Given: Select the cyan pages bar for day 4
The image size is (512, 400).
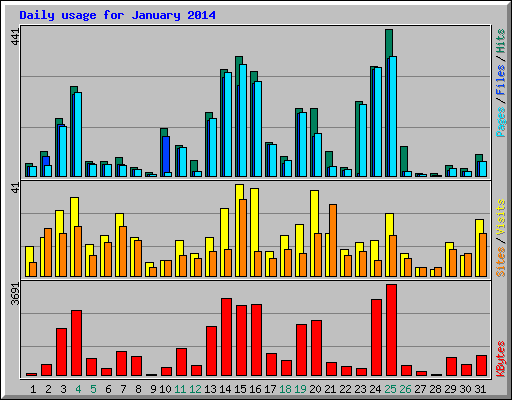Looking at the screenshot, I should tap(78, 134).
